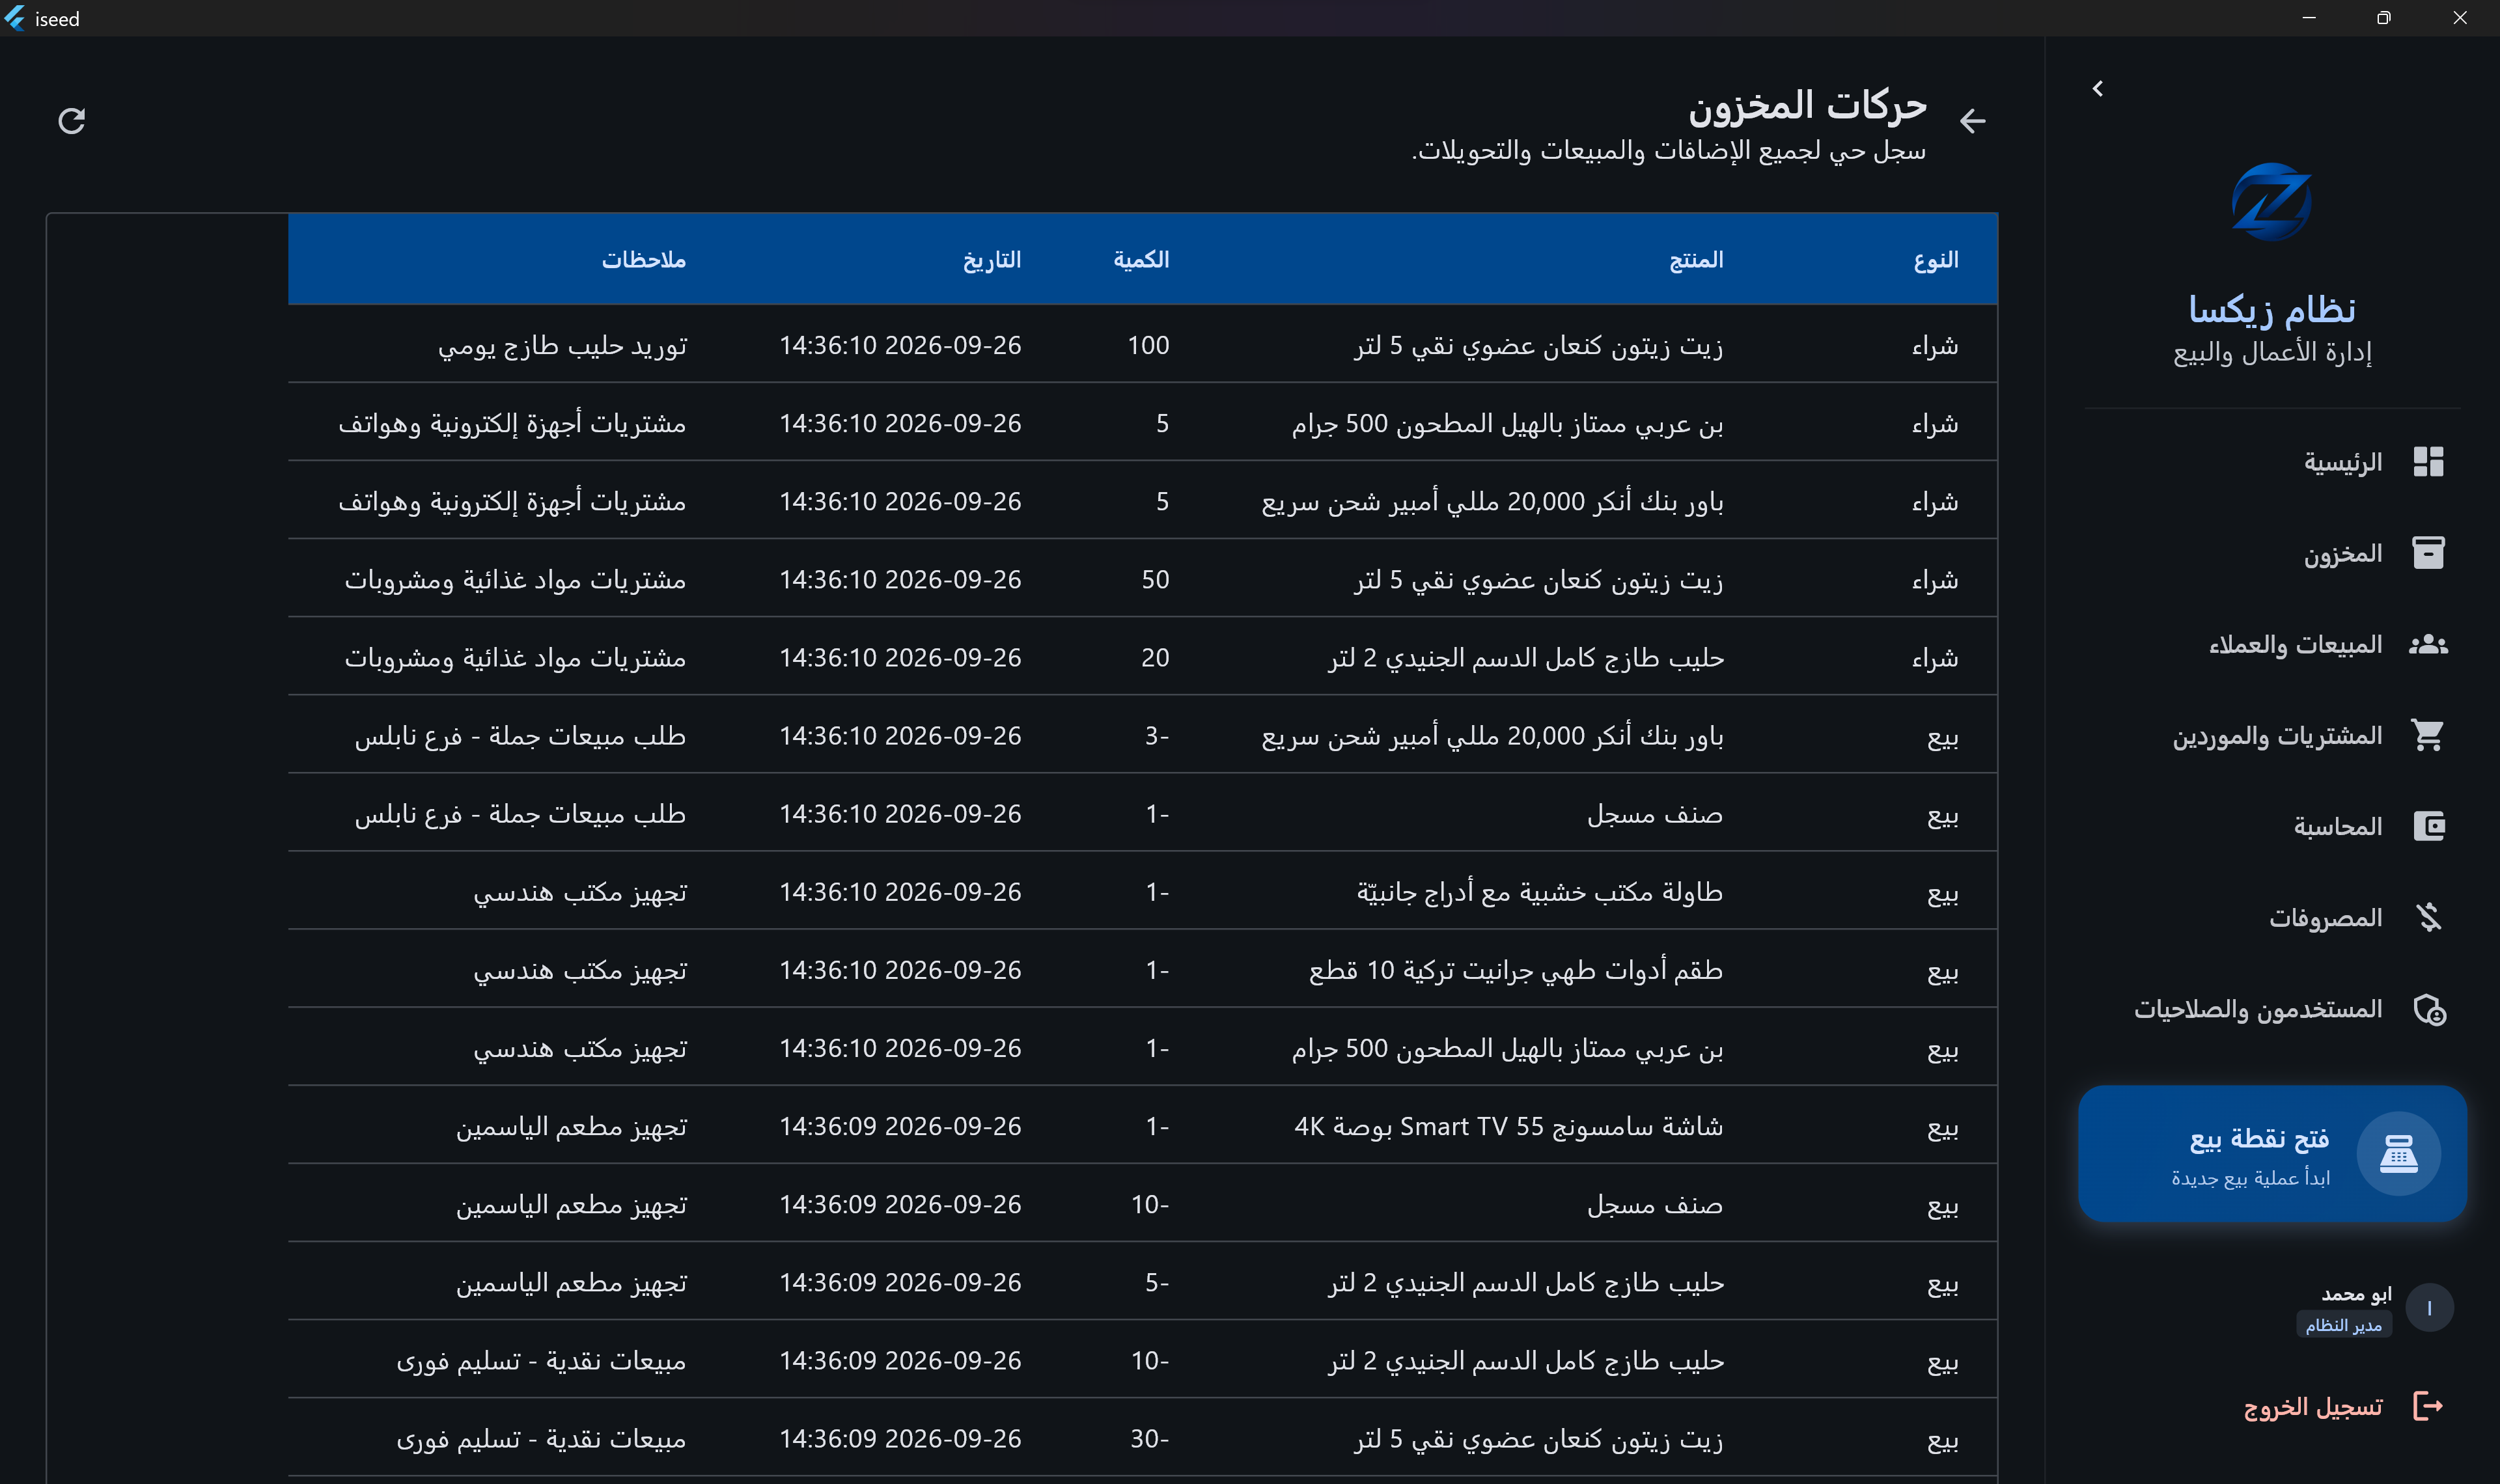The image size is (2500, 1484).
Task: Select المحاسبة menu label
Action: [2338, 826]
